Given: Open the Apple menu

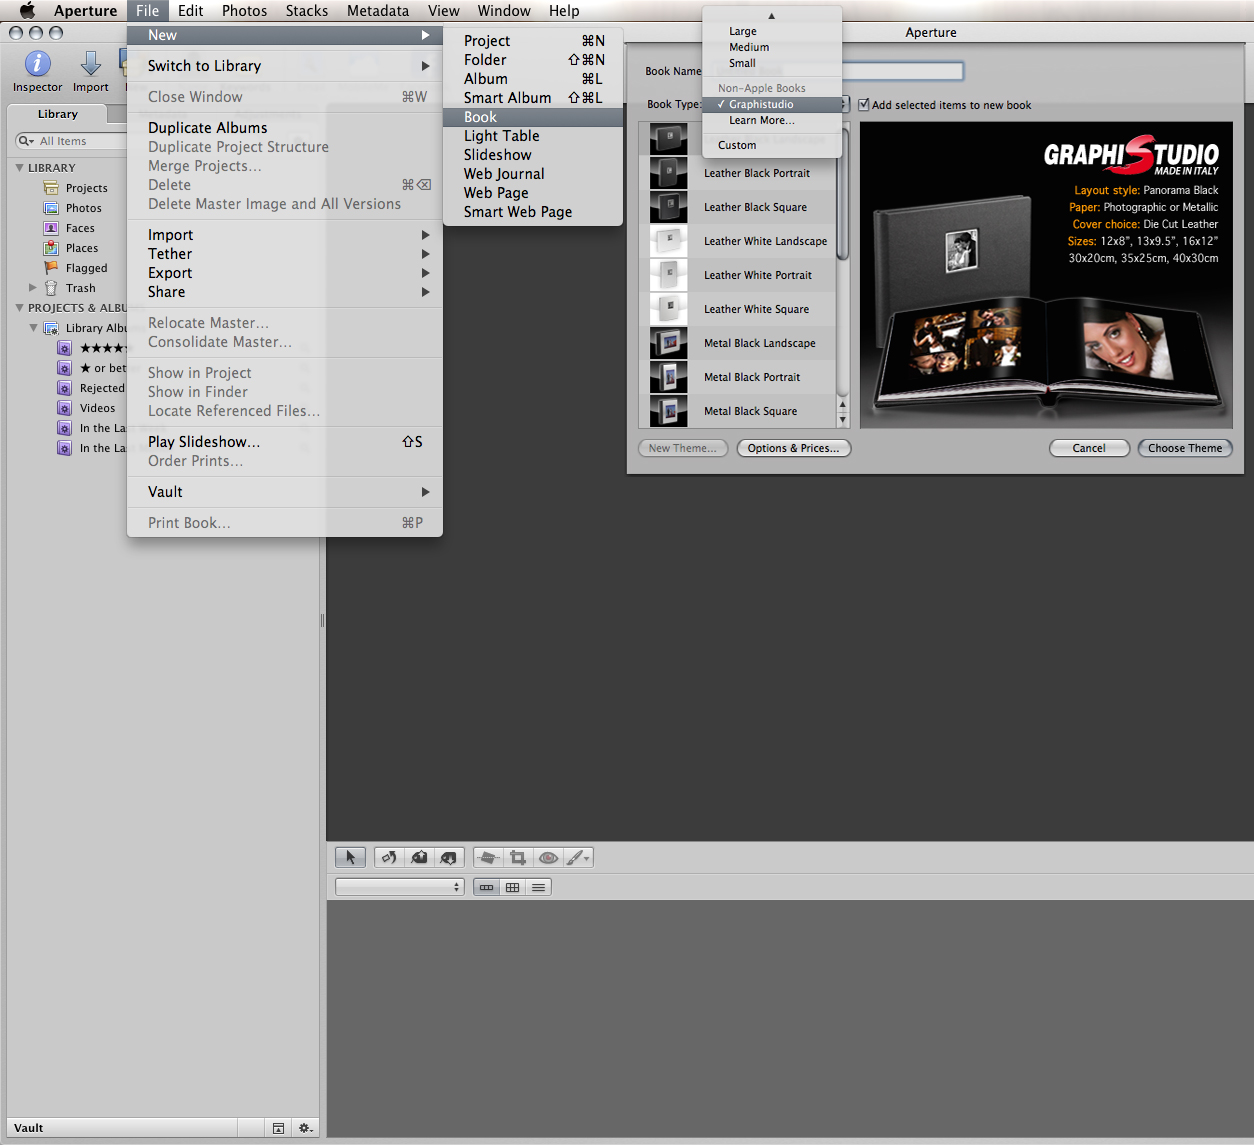Looking at the screenshot, I should 27,11.
